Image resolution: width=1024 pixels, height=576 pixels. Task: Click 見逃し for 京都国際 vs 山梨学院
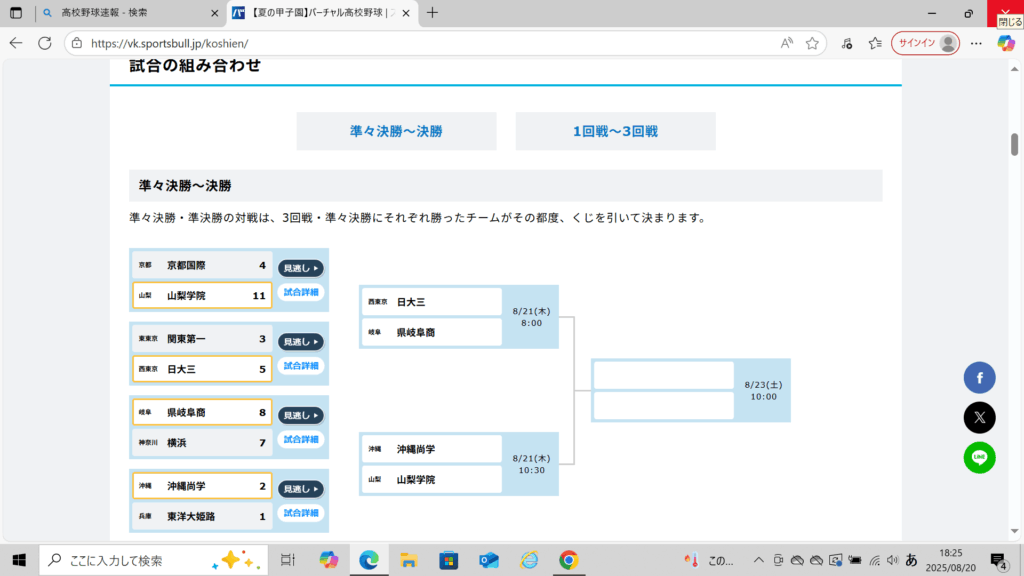coord(300,268)
